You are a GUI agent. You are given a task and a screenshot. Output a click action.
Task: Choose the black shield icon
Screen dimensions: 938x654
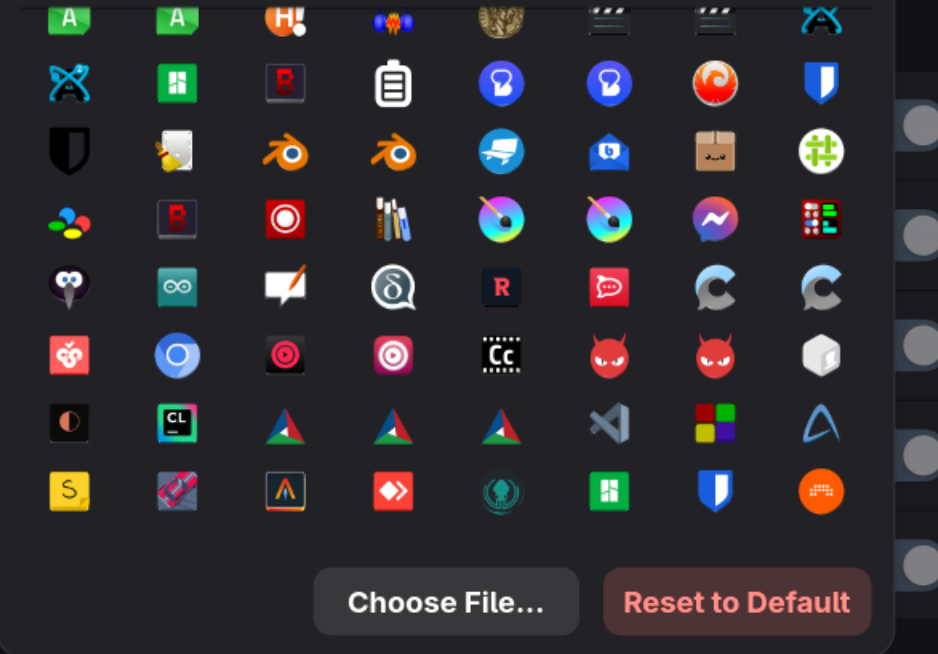tap(70, 151)
